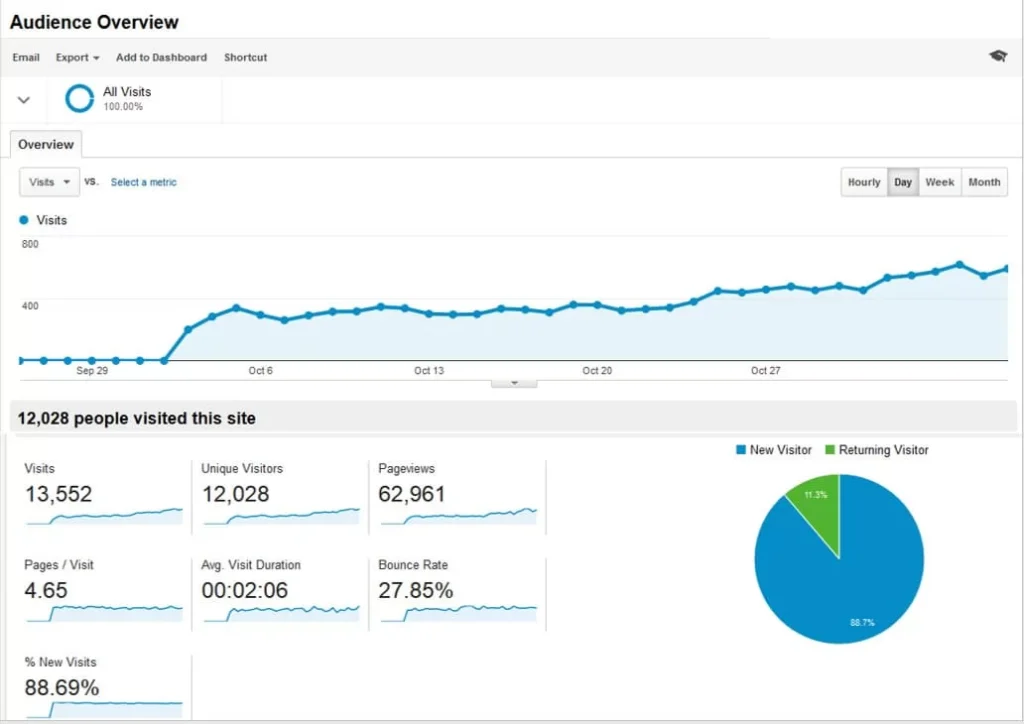Switch graph to Day view

tap(903, 182)
